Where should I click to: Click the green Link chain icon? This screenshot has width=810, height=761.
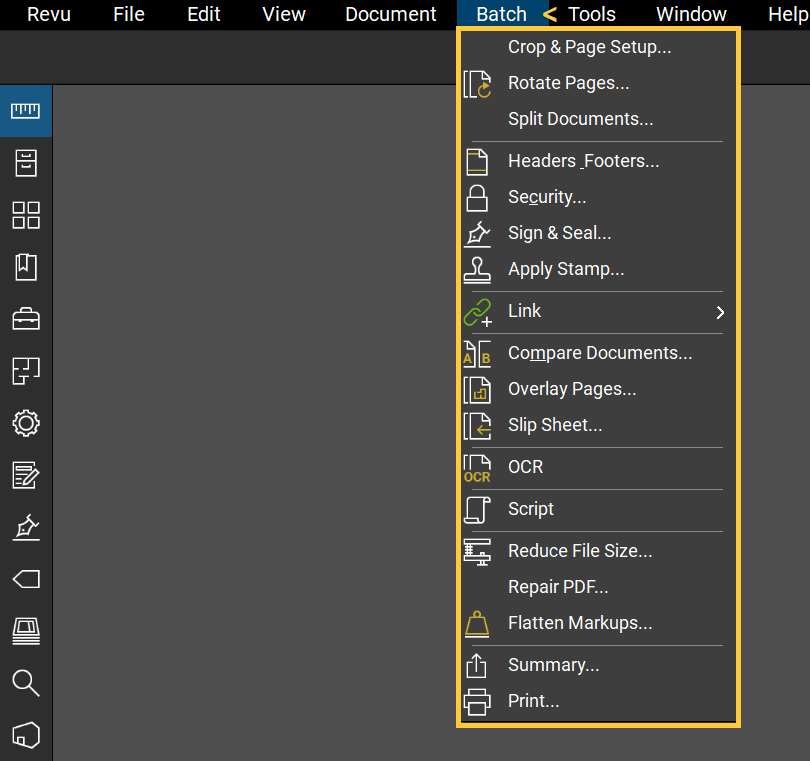(478, 313)
